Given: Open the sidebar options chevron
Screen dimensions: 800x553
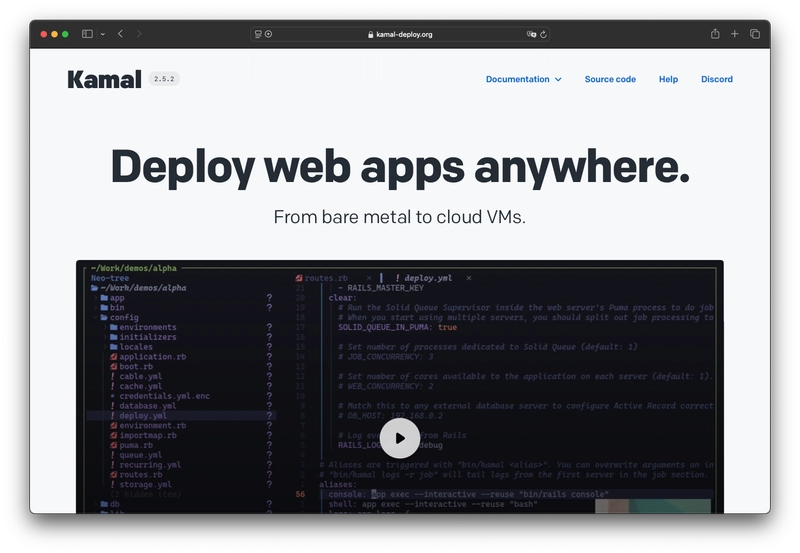Looking at the screenshot, I should coord(103,34).
